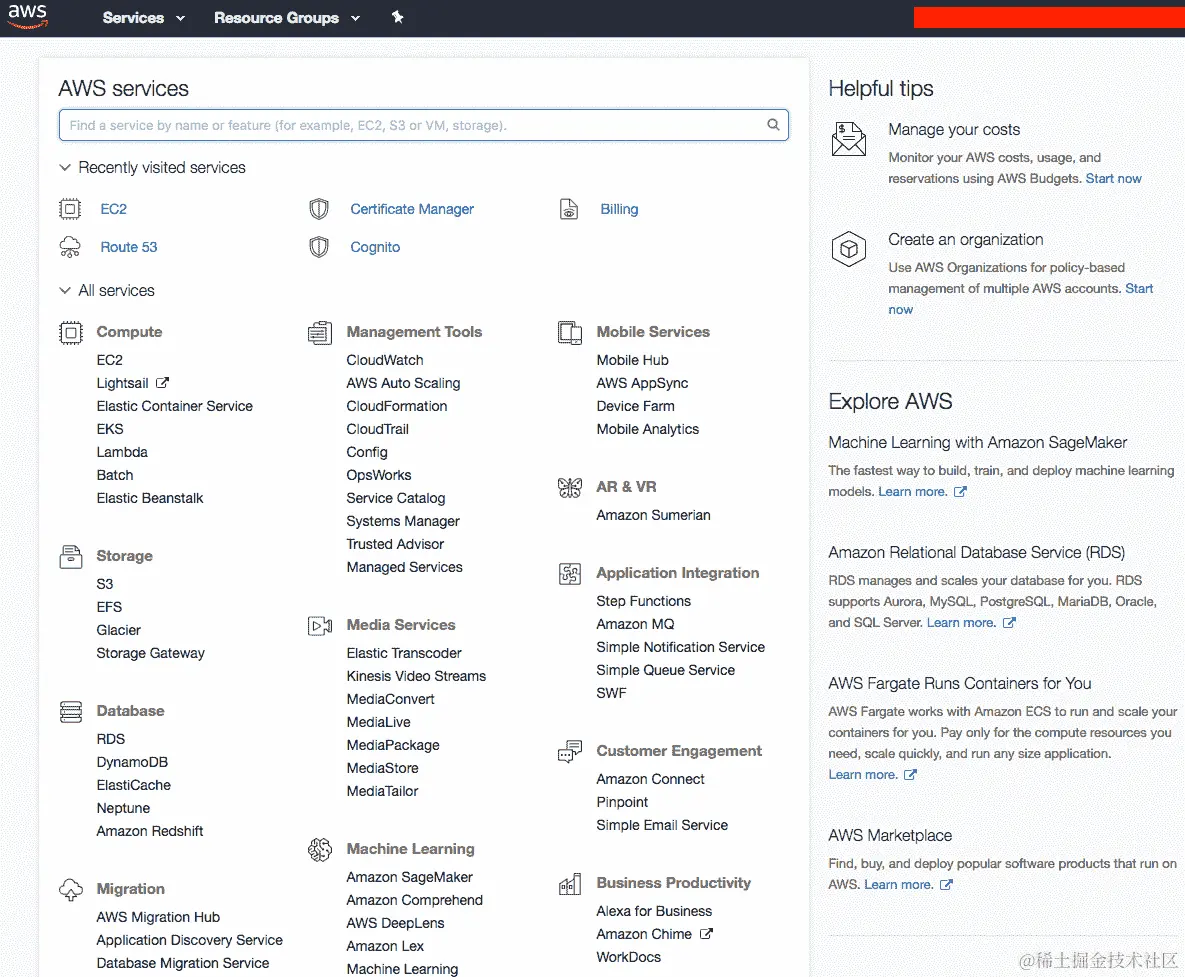1185x977 pixels.
Task: Open Certificate Manager service link
Action: [x=412, y=209]
